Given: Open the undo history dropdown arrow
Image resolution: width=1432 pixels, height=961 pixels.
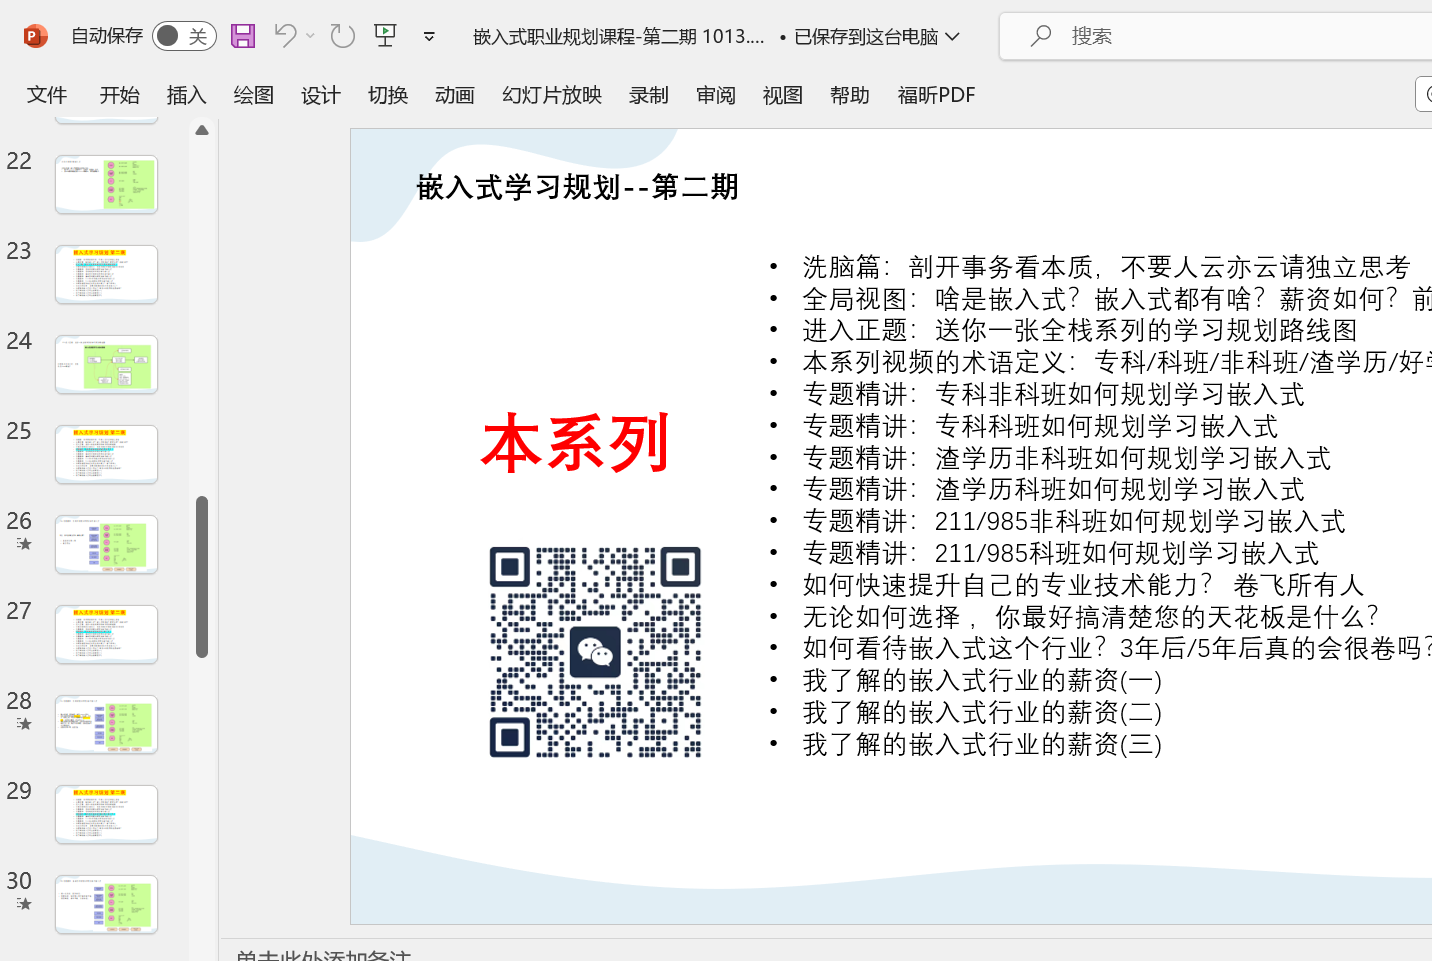Looking at the screenshot, I should 311,36.
